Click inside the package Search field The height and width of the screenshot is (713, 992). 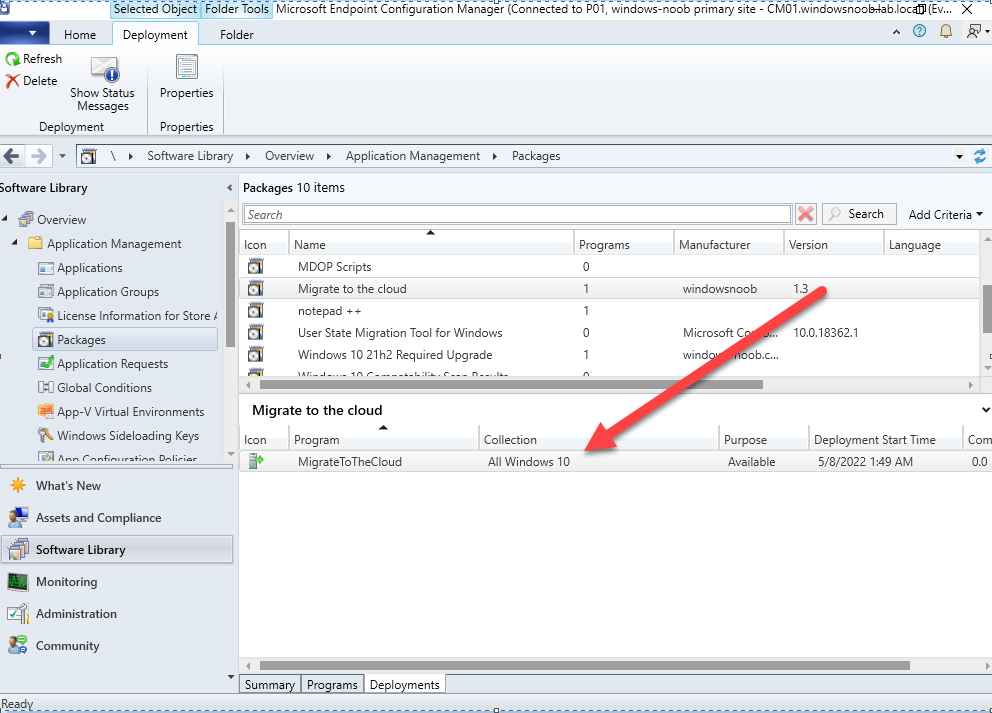[x=518, y=214]
